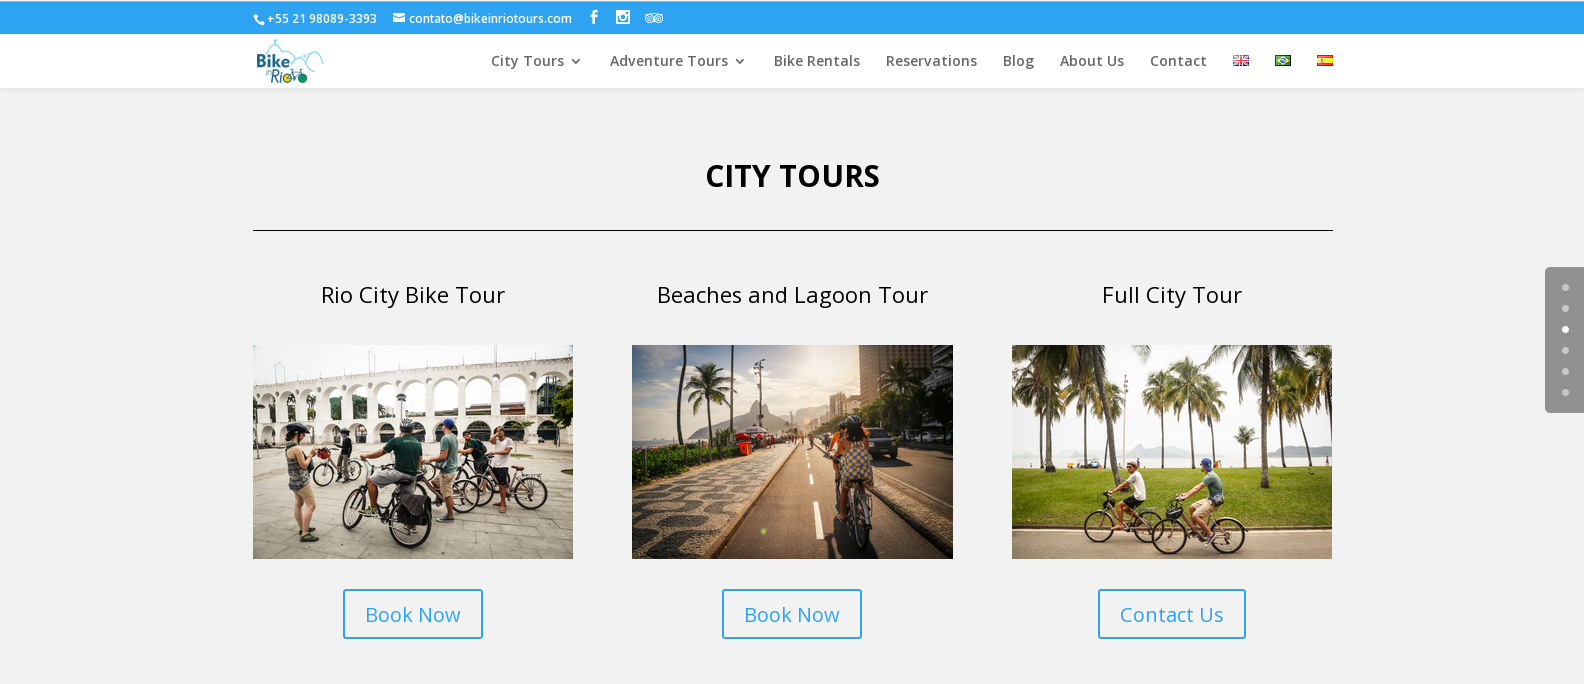The width and height of the screenshot is (1584, 684).
Task: Book Now for Rio City Bike Tour
Action: tap(413, 614)
